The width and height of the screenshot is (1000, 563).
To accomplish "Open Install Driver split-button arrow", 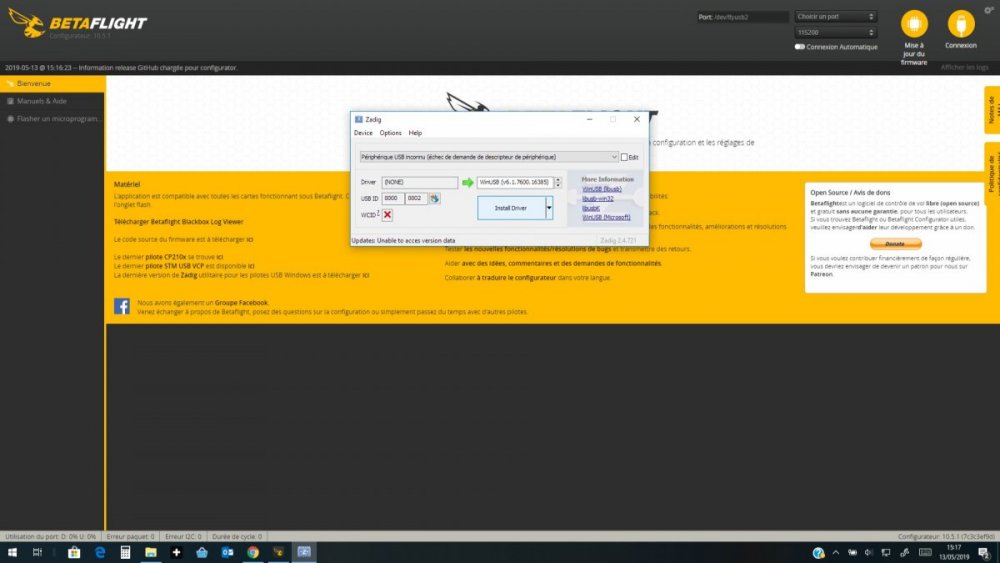I will [x=549, y=208].
